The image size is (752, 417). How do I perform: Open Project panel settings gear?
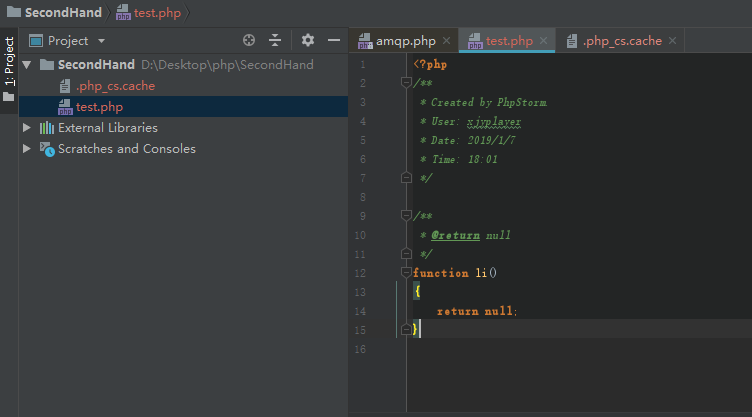[308, 40]
